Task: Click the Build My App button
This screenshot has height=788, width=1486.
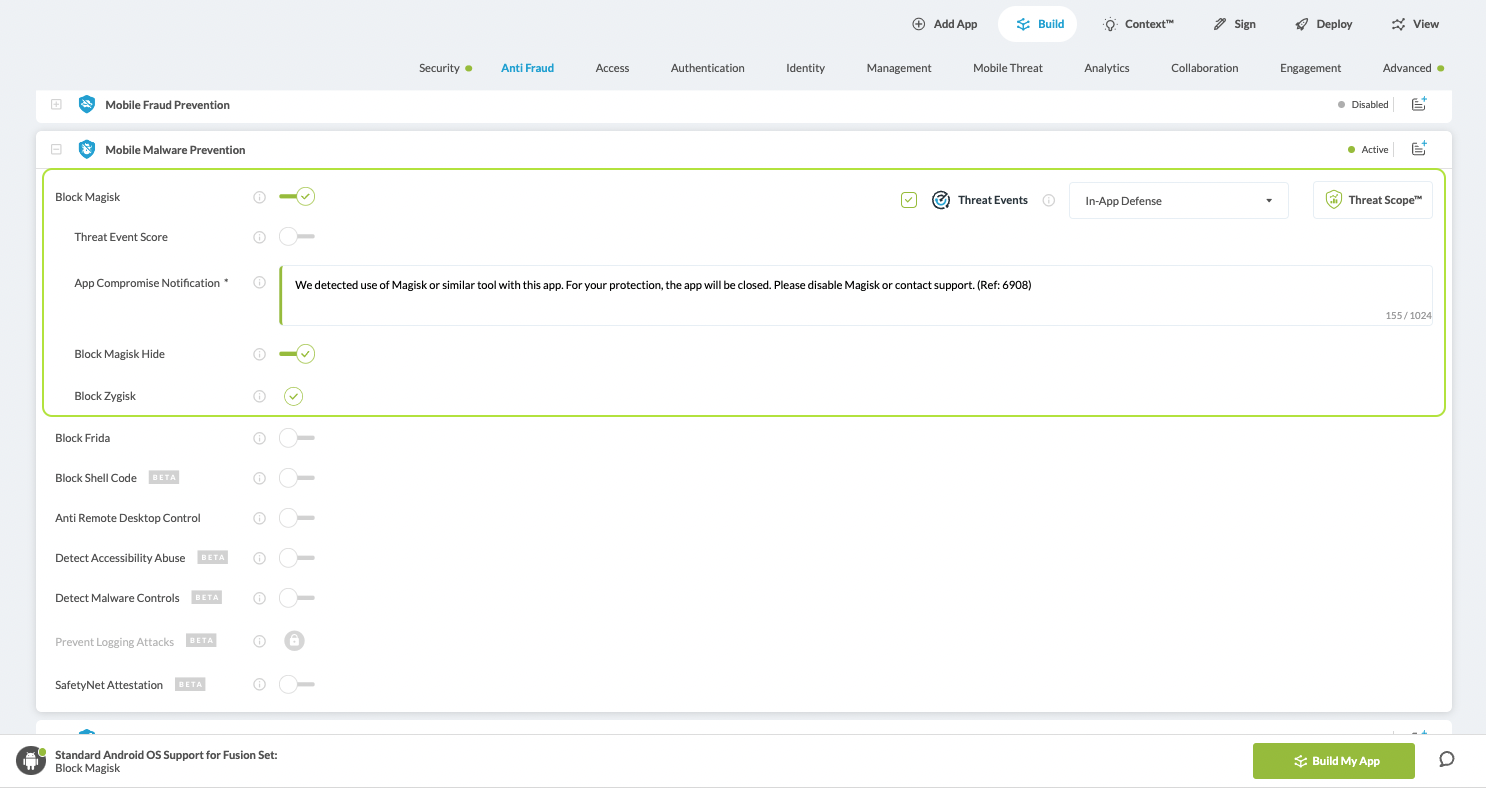Action: (x=1333, y=761)
